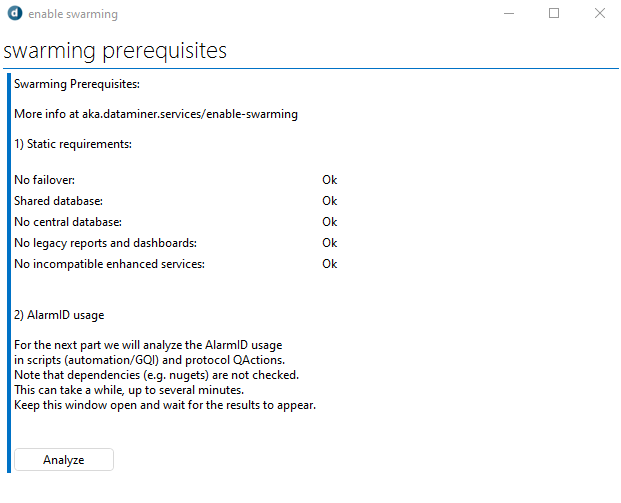Click Ok status beside incompatible enhanced services
This screenshot has width=621, height=503.
pyautogui.click(x=330, y=264)
